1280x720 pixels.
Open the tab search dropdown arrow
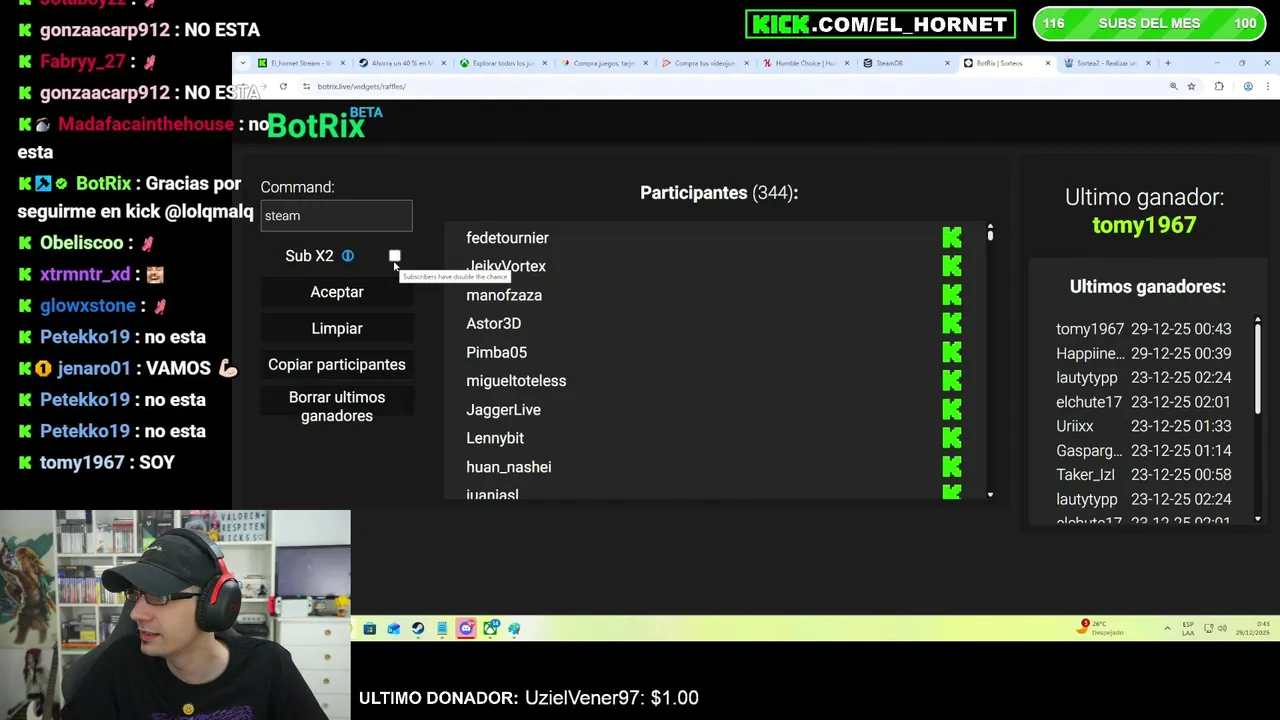245,63
